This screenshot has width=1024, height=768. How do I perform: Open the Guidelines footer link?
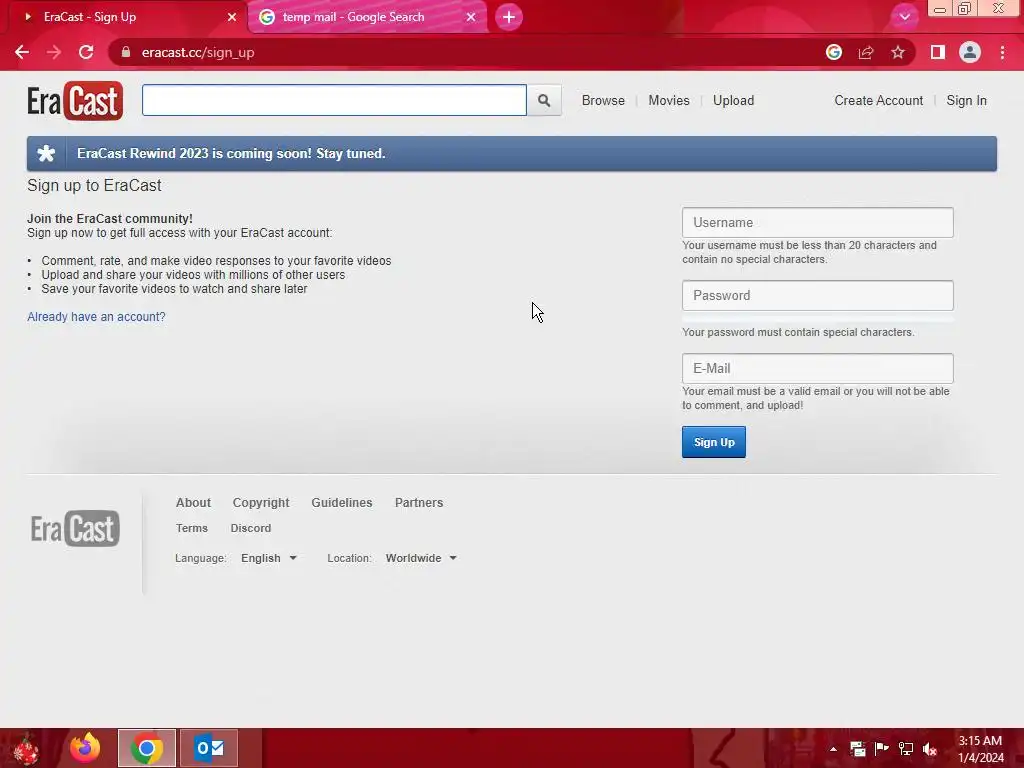342,503
